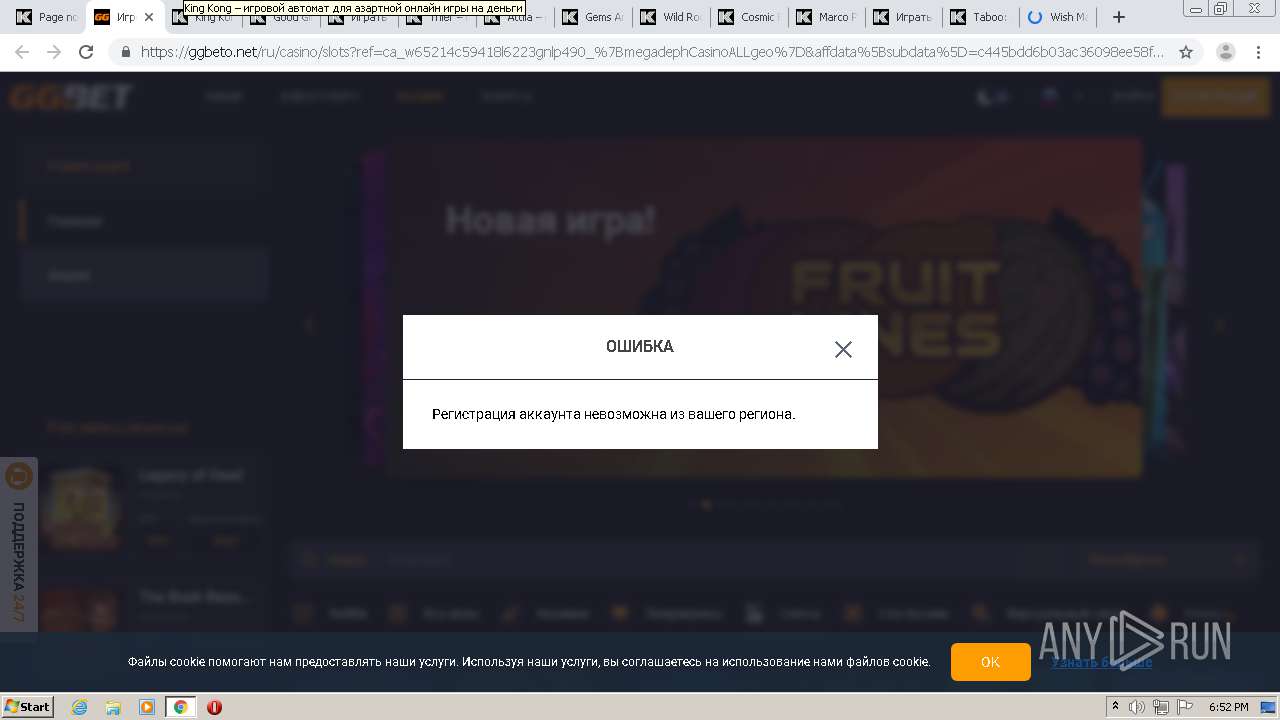
Task: Reload the current page
Action: [86, 52]
